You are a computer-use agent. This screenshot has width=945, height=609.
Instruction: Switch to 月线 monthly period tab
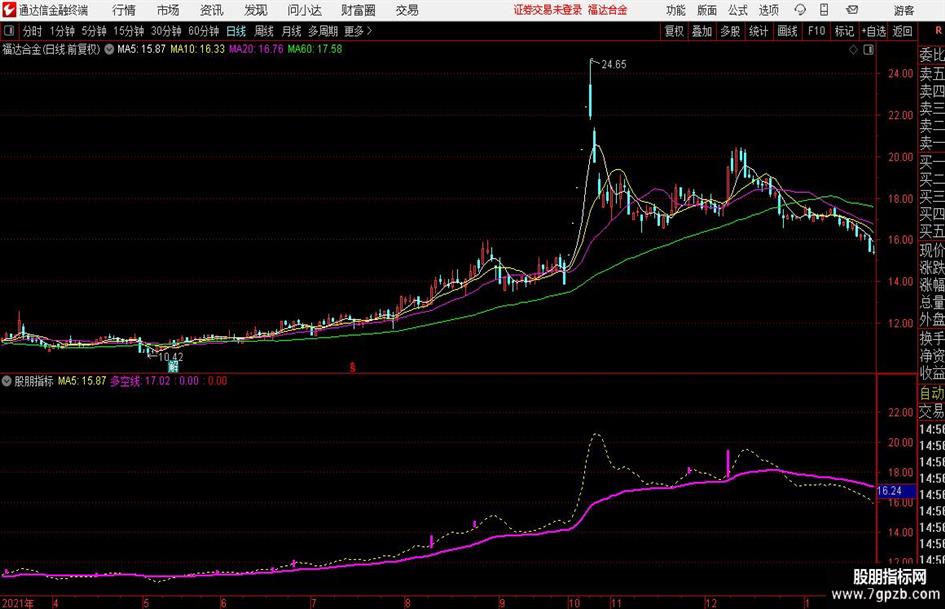tap(292, 31)
